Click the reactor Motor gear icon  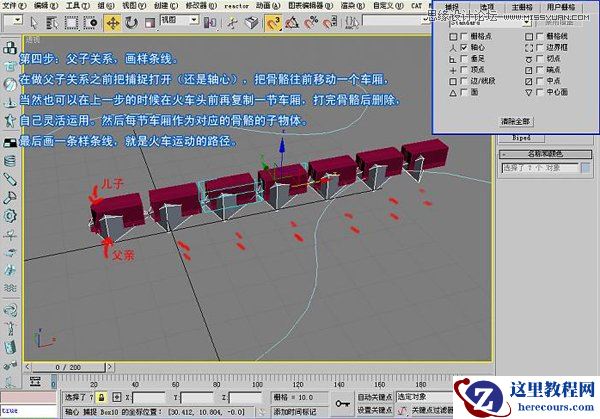10,216
